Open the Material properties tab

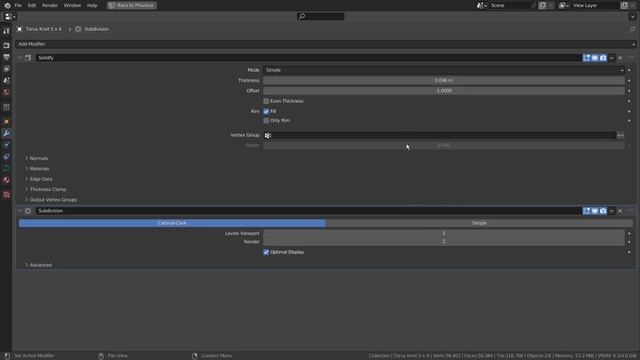tap(6, 180)
